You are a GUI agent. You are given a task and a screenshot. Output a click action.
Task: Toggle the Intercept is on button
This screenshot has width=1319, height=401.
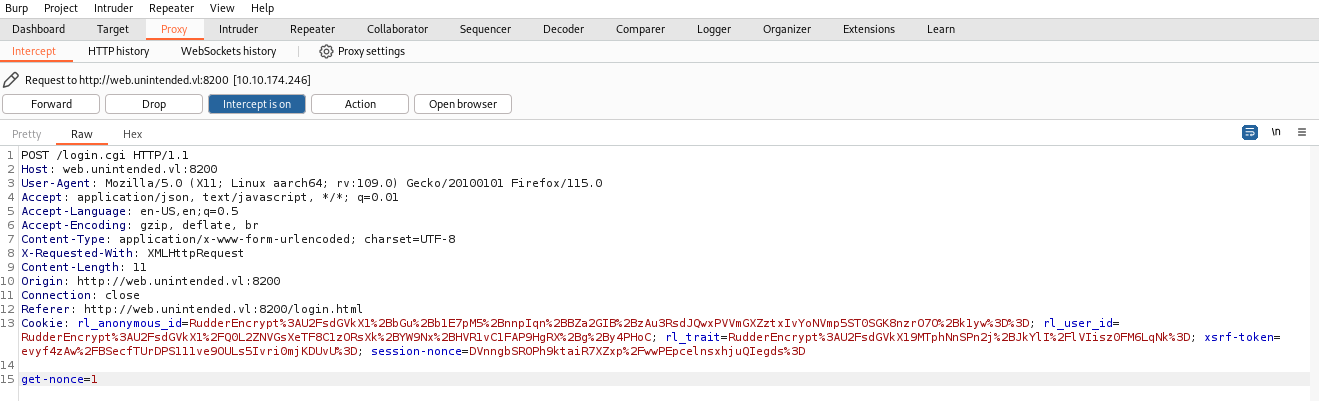tap(257, 104)
